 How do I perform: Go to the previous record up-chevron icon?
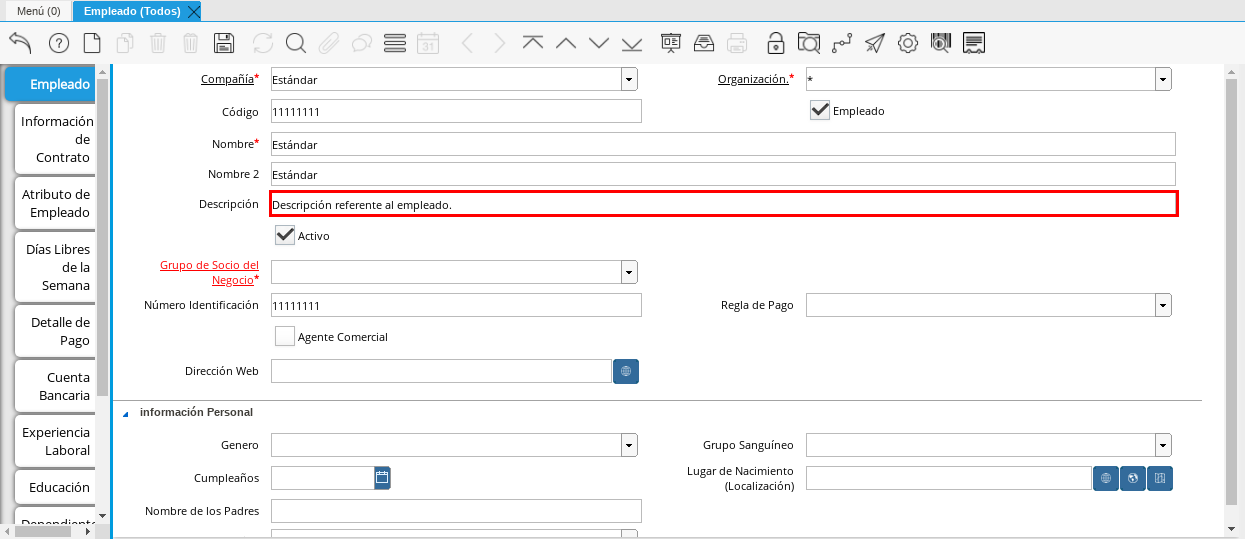pos(566,43)
